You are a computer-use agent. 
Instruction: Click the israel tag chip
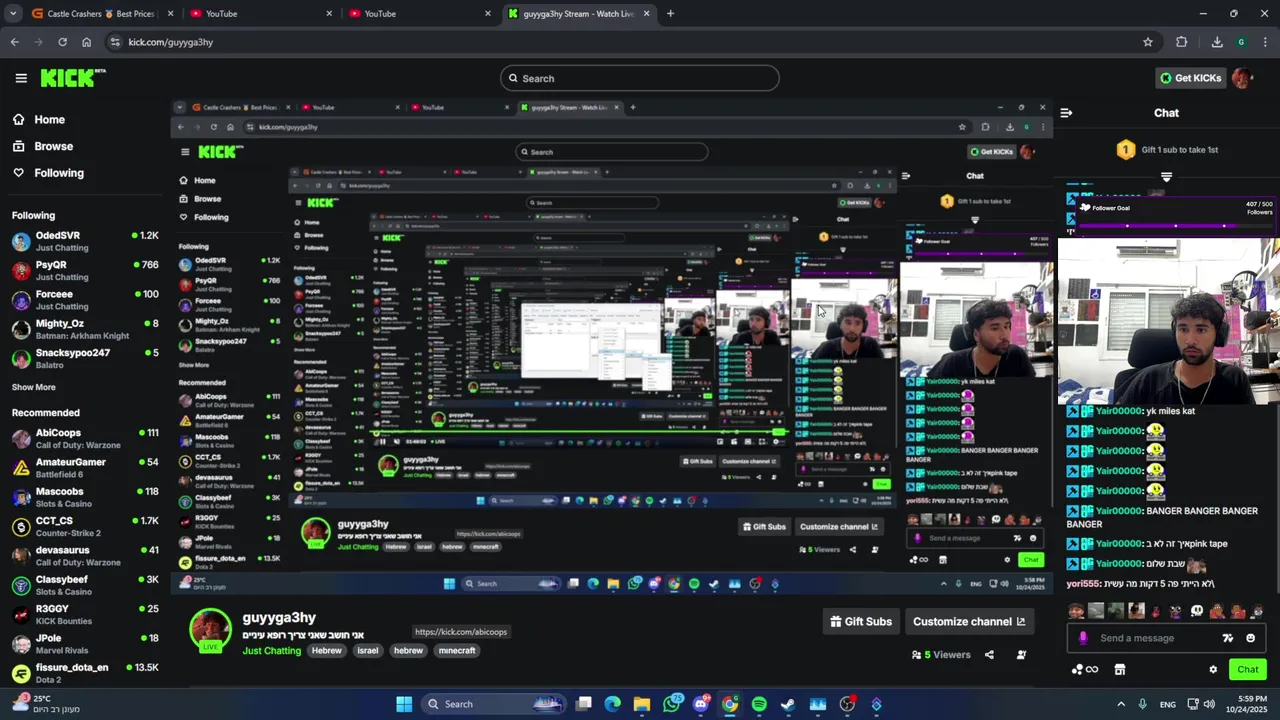tap(368, 651)
